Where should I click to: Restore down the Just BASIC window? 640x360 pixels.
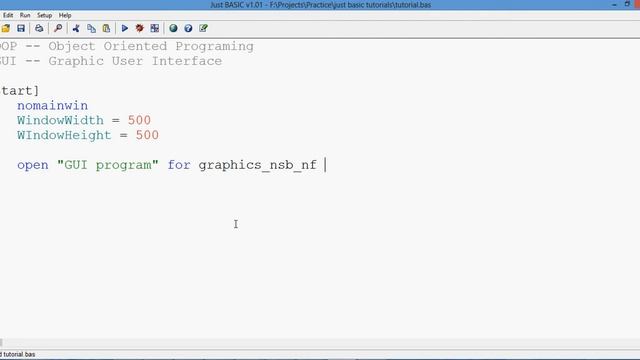pos(627,4)
